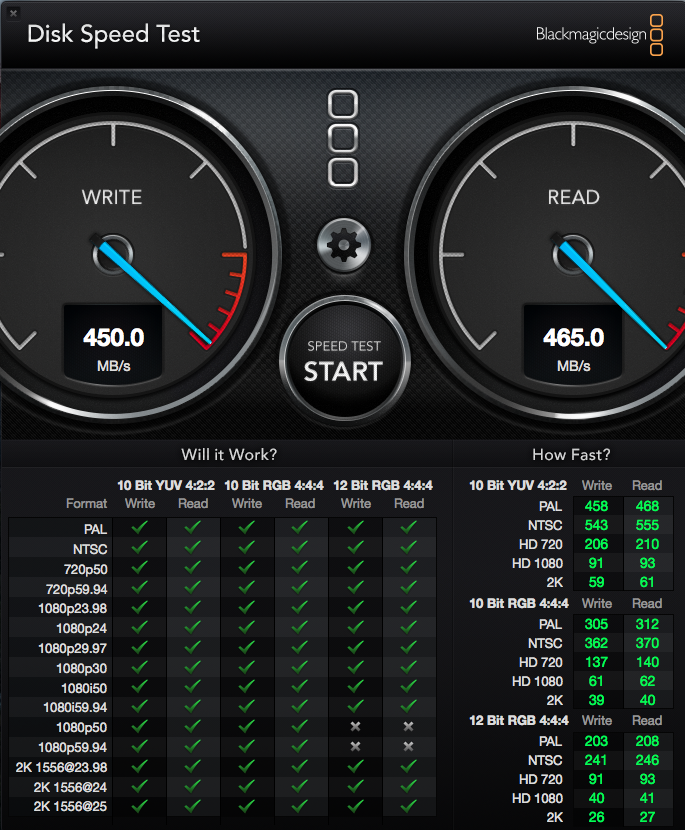The image size is (685, 830).
Task: Click 10 Bit YUV 2K write value 59
Action: click(597, 582)
